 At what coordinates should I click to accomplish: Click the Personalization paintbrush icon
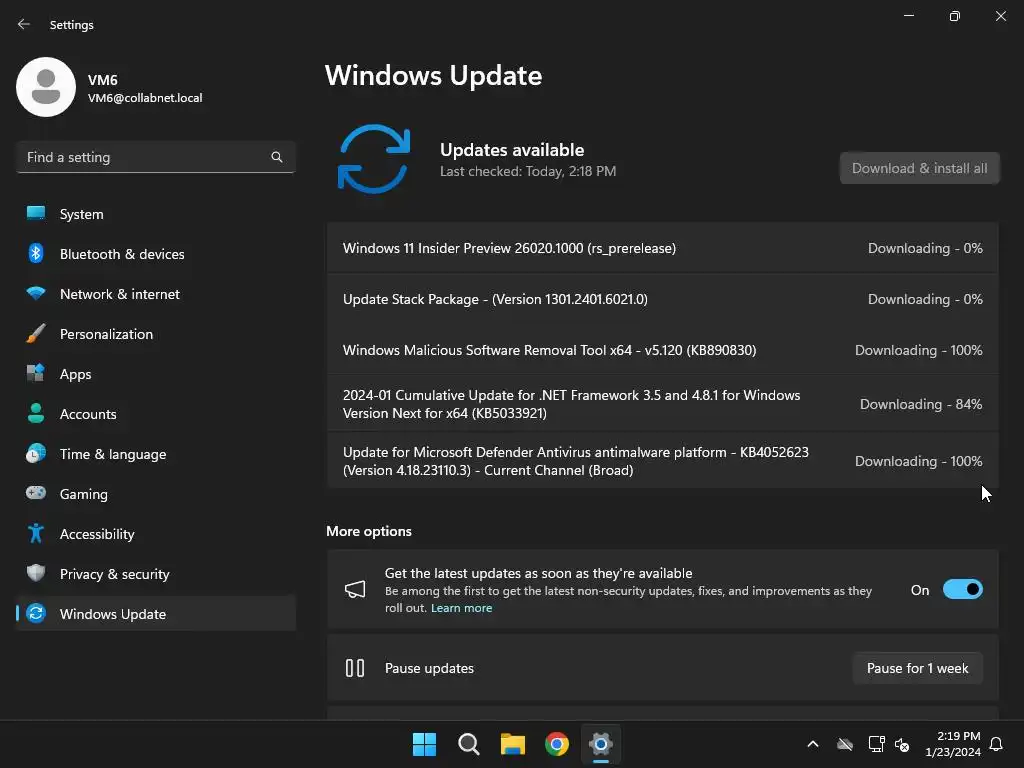click(x=36, y=333)
